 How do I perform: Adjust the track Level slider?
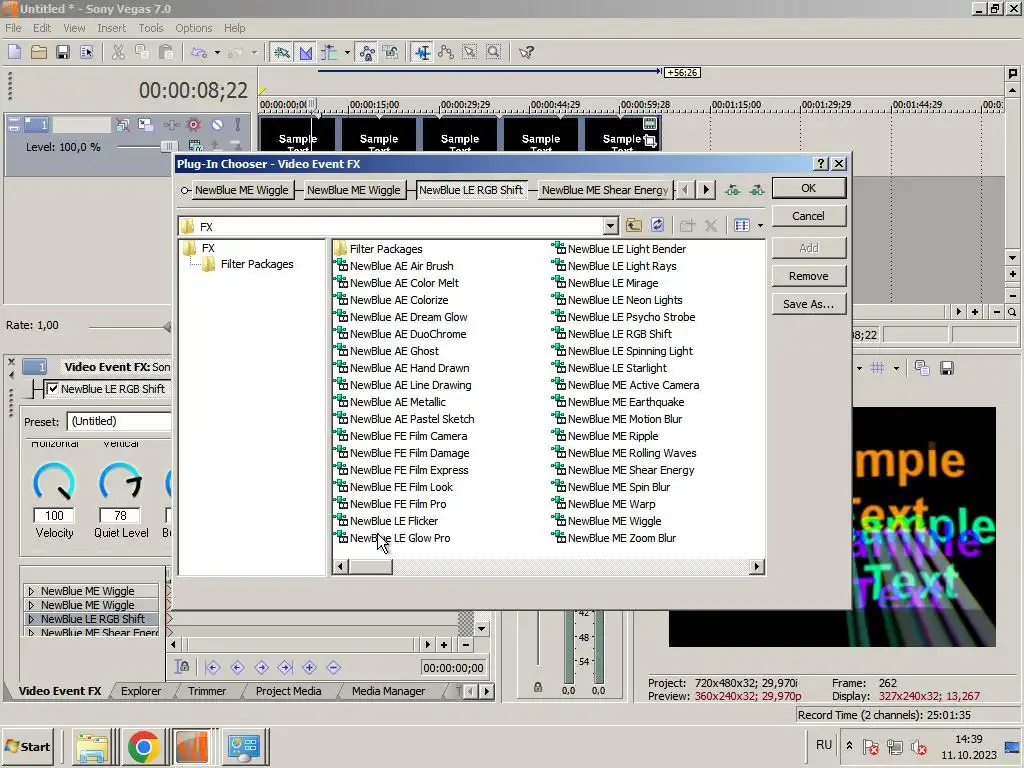(168, 147)
